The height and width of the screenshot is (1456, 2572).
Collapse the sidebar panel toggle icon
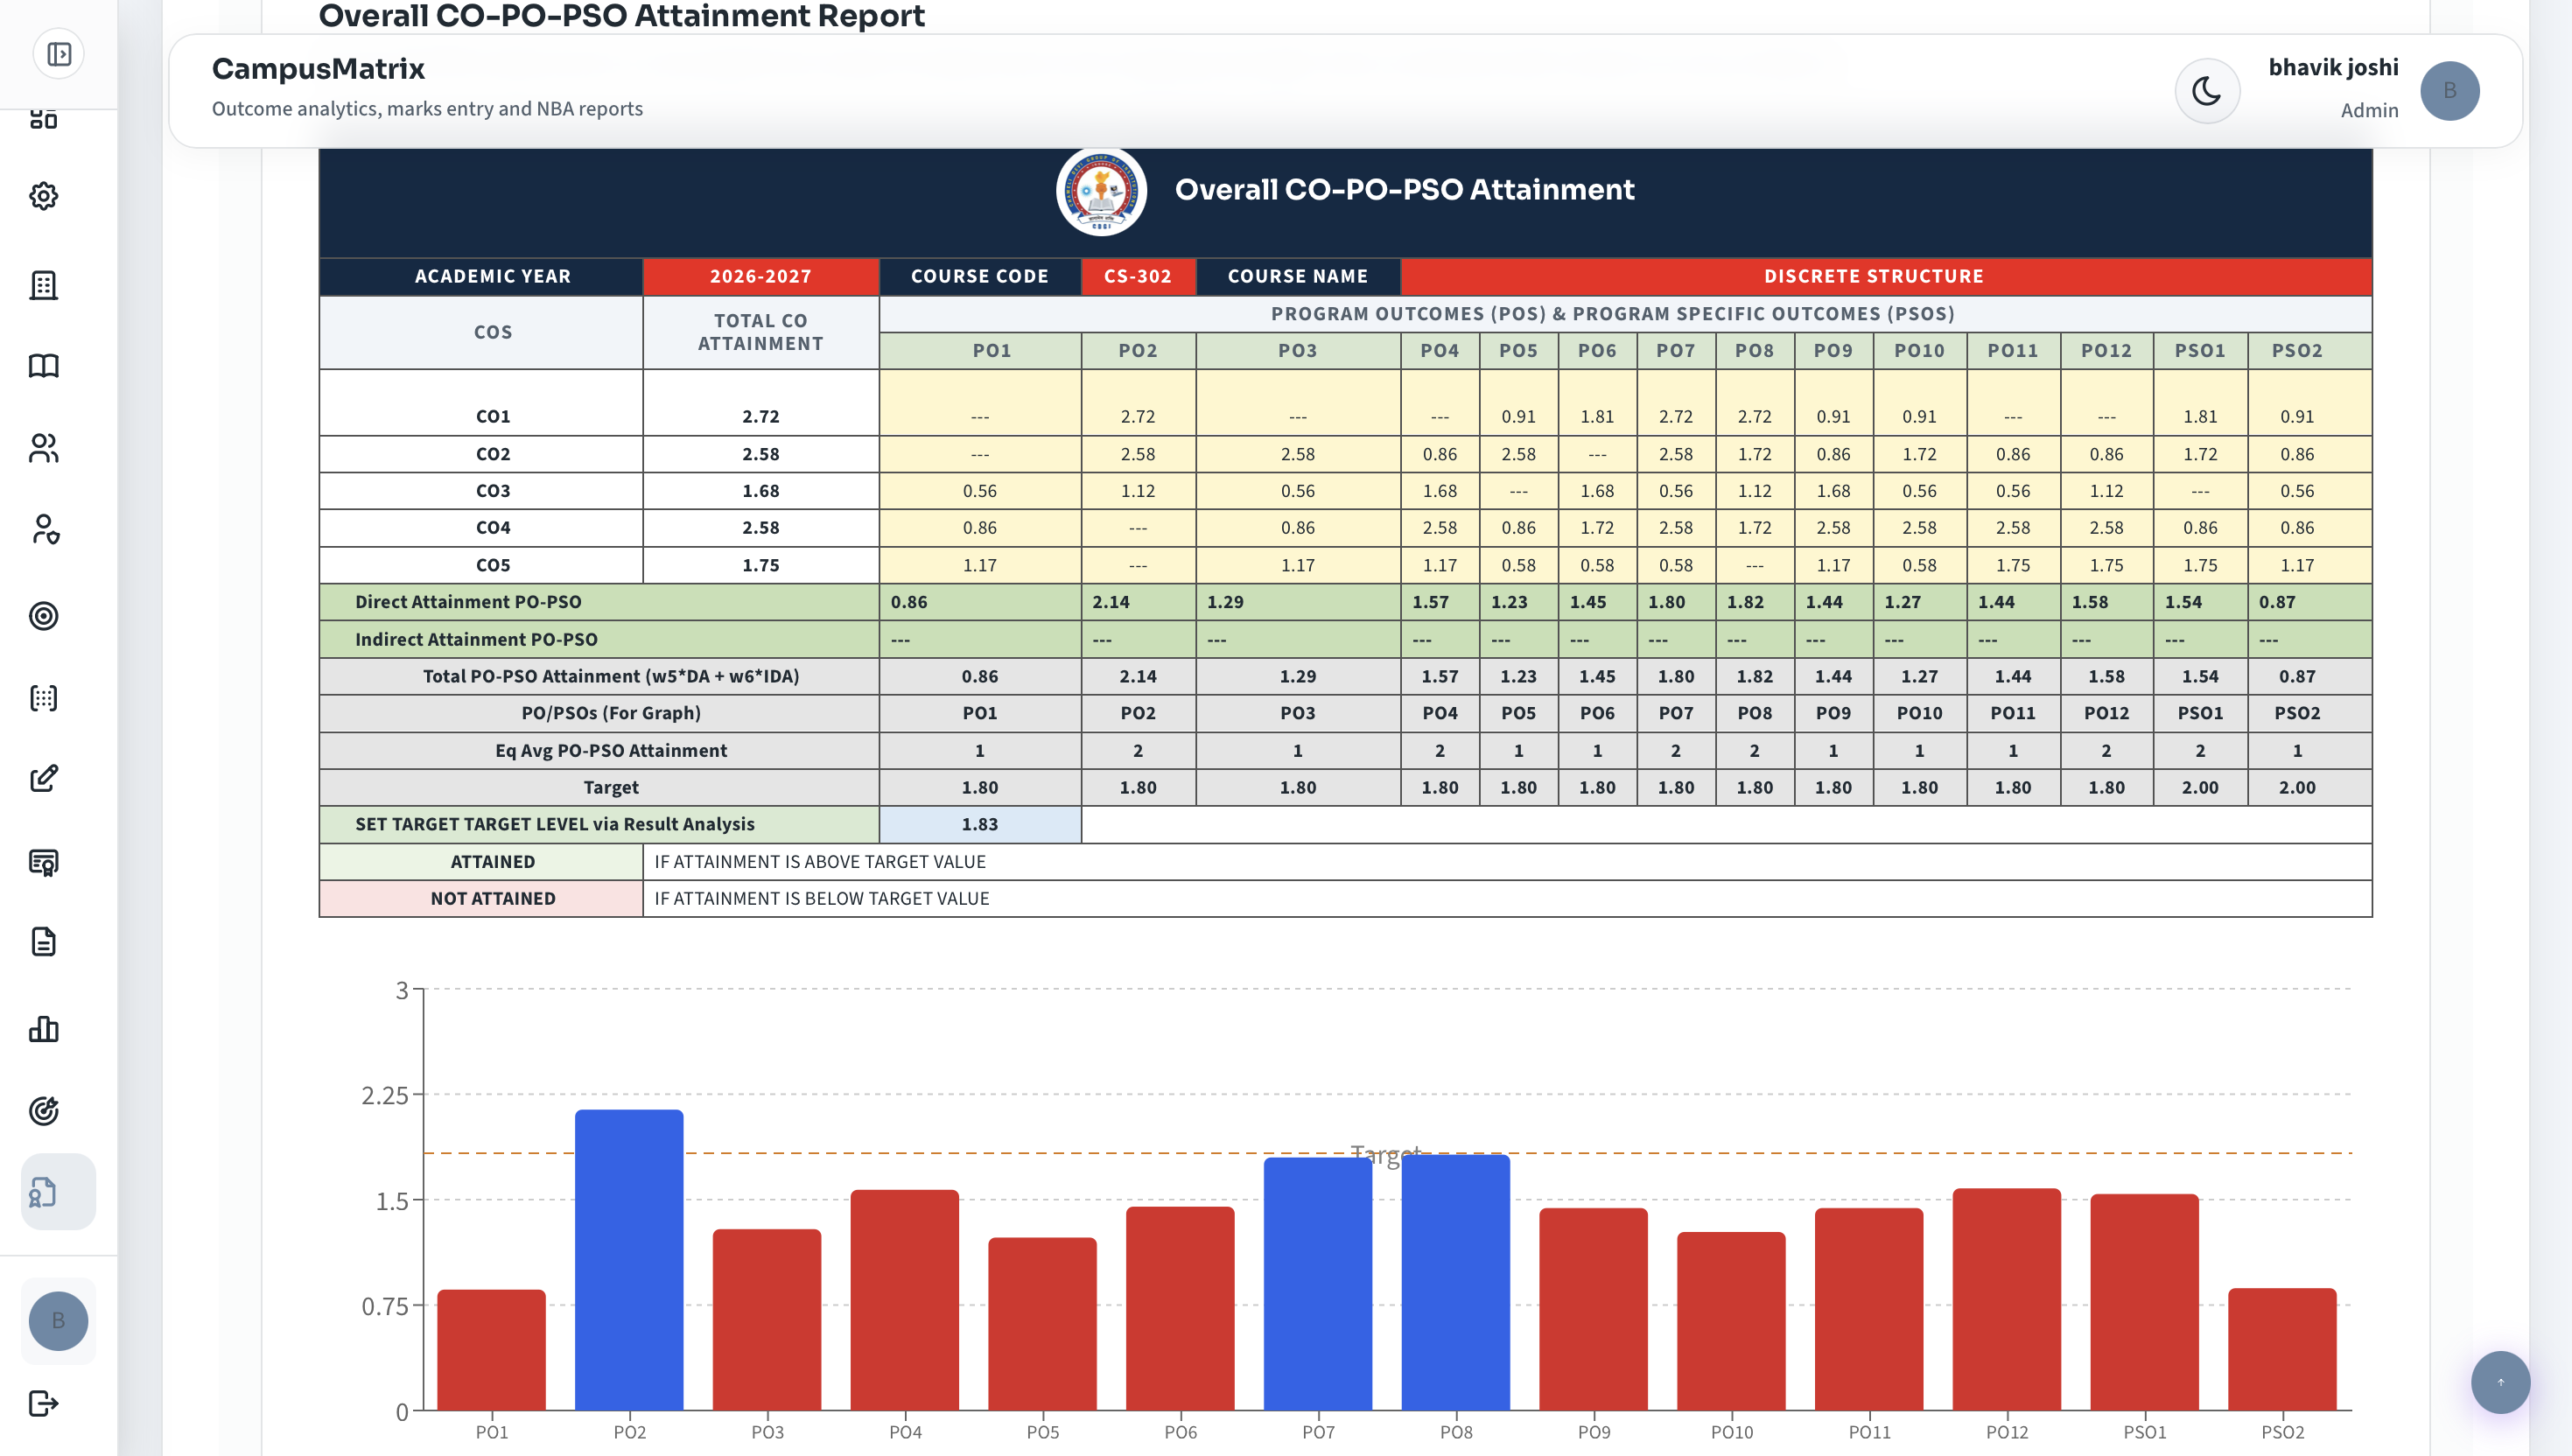pos(59,54)
